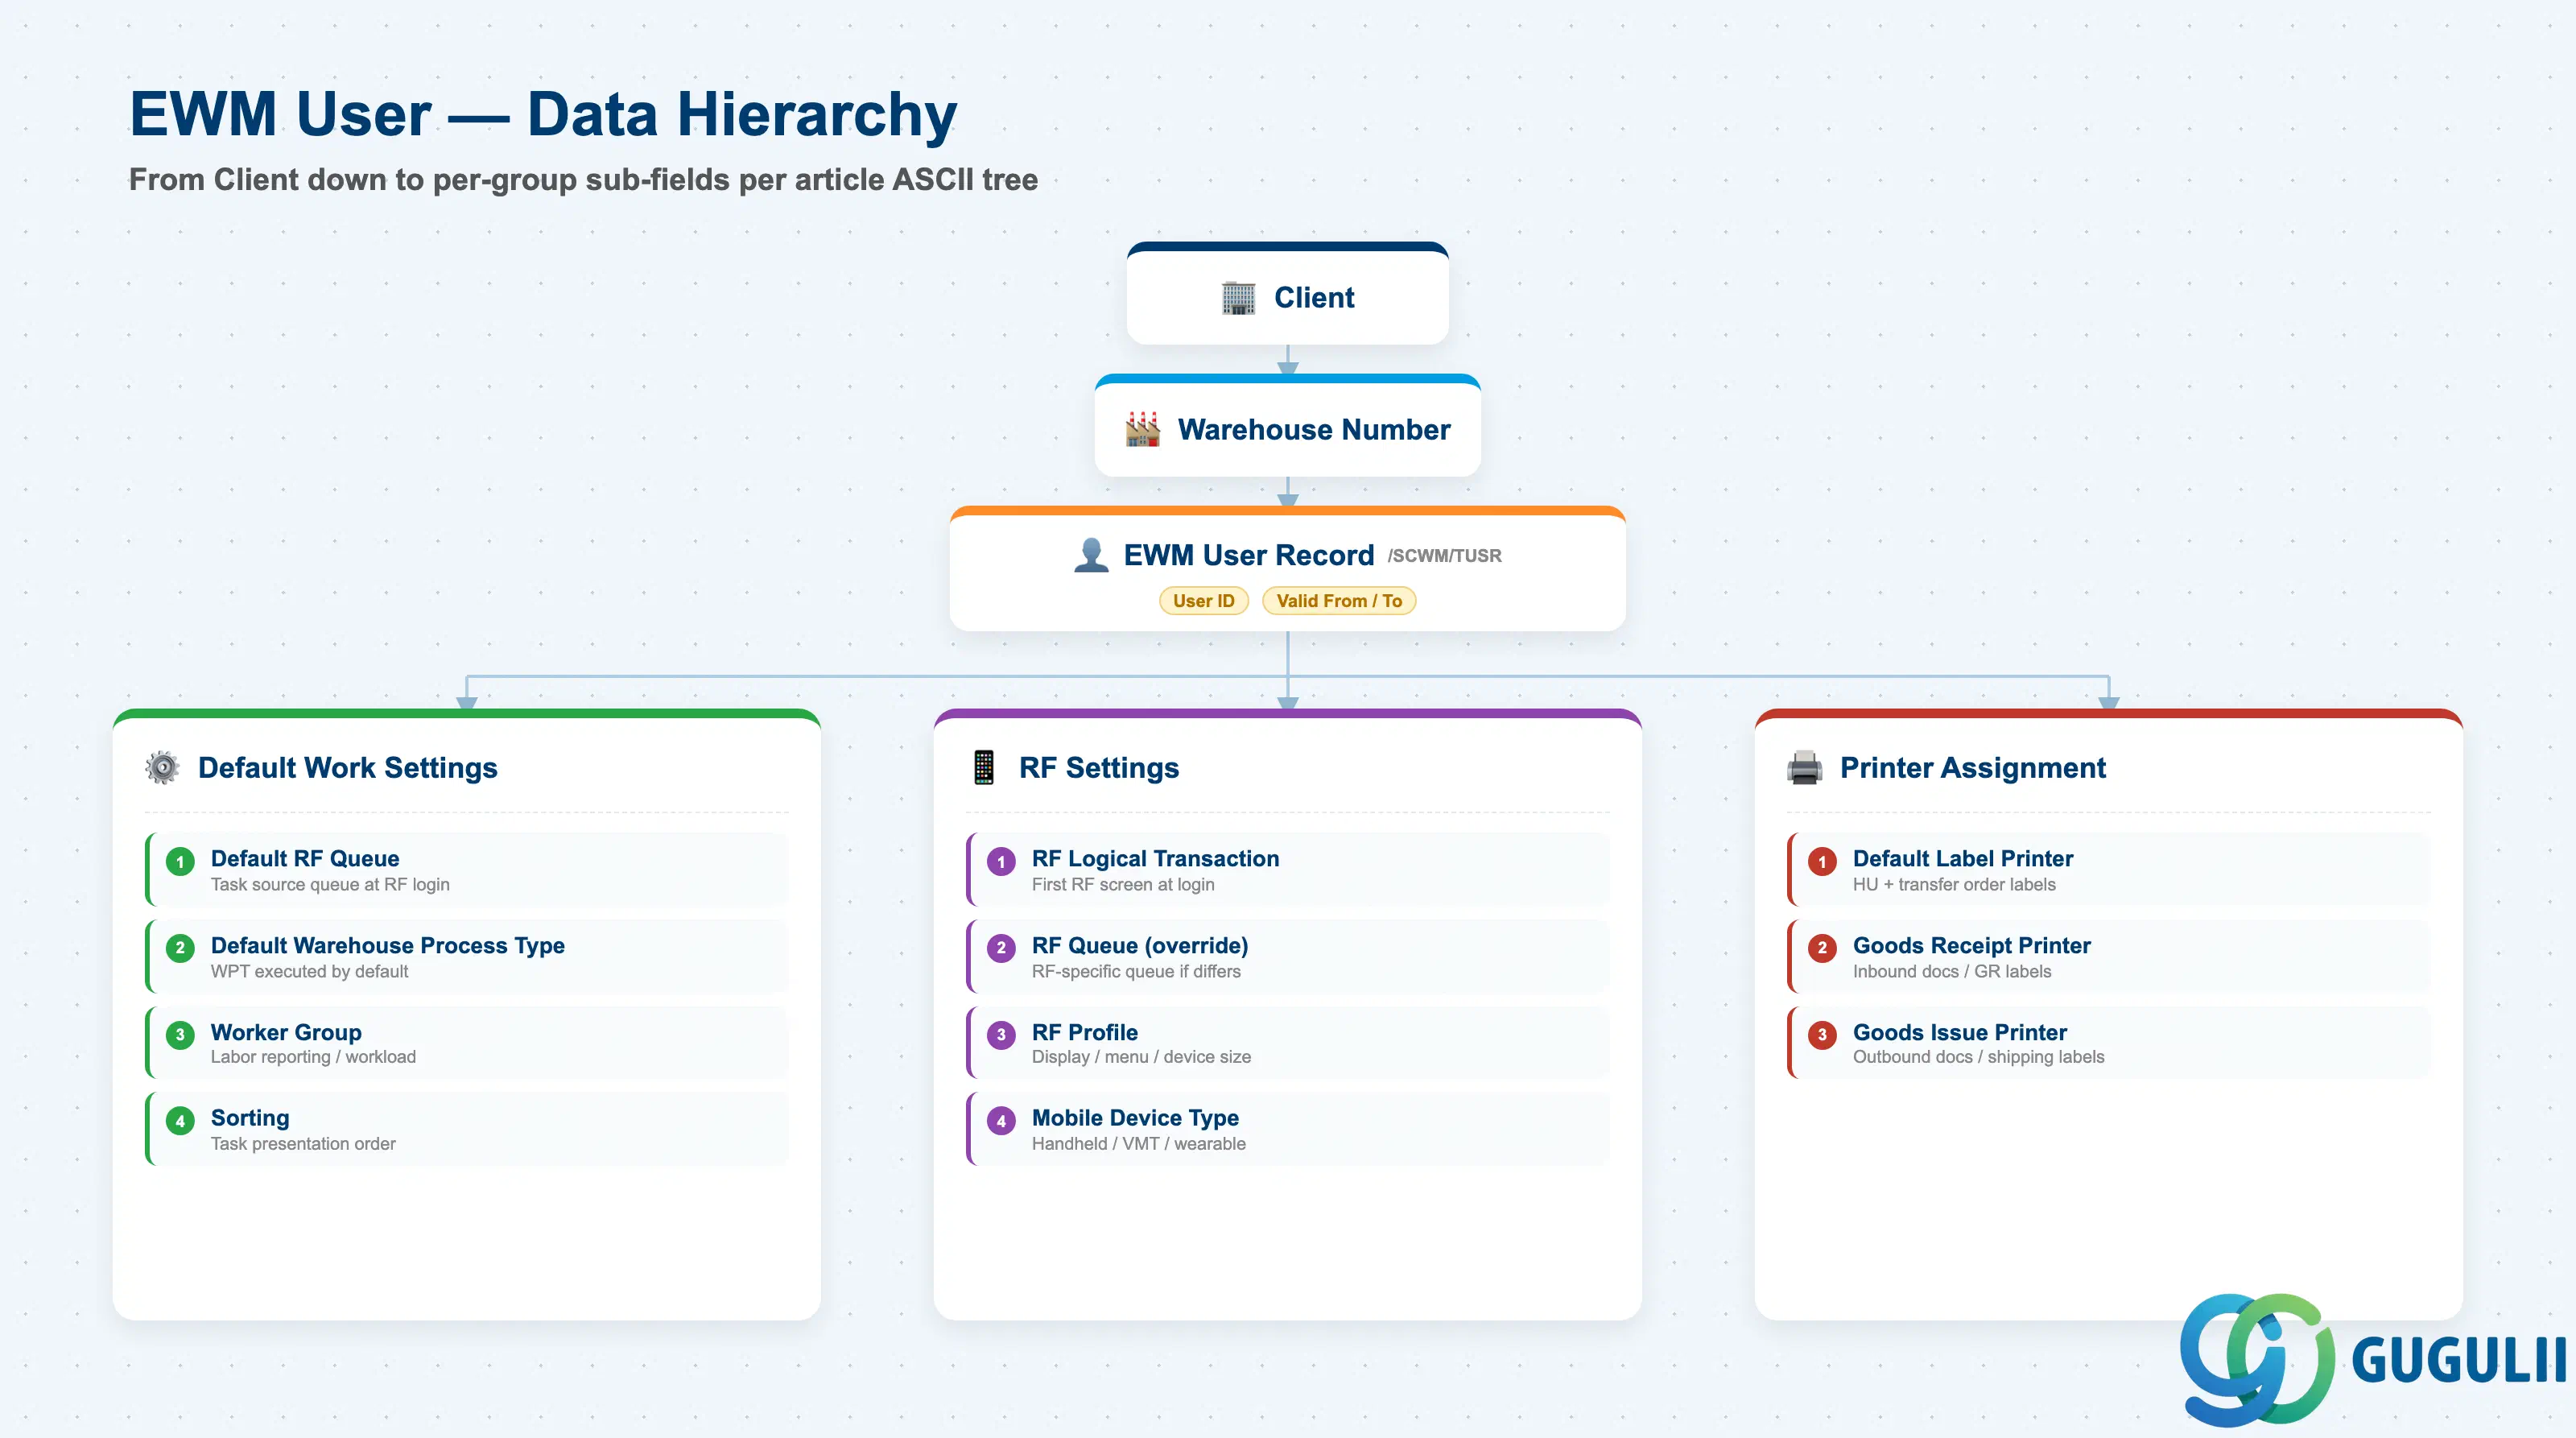
Task: Click number badge beside Default Label Printer
Action: click(x=1822, y=862)
